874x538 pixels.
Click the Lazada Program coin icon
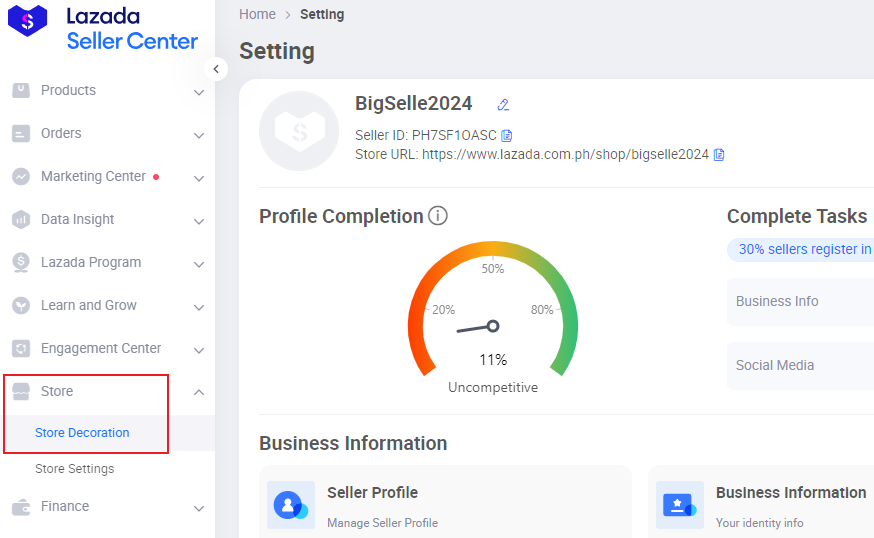21,263
